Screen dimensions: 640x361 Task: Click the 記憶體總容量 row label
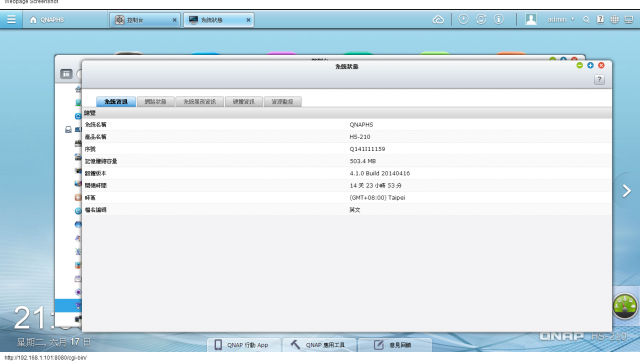pos(101,161)
